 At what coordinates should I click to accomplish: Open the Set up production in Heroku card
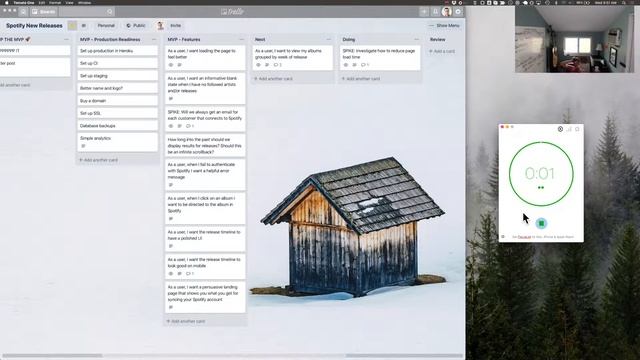[118, 51]
